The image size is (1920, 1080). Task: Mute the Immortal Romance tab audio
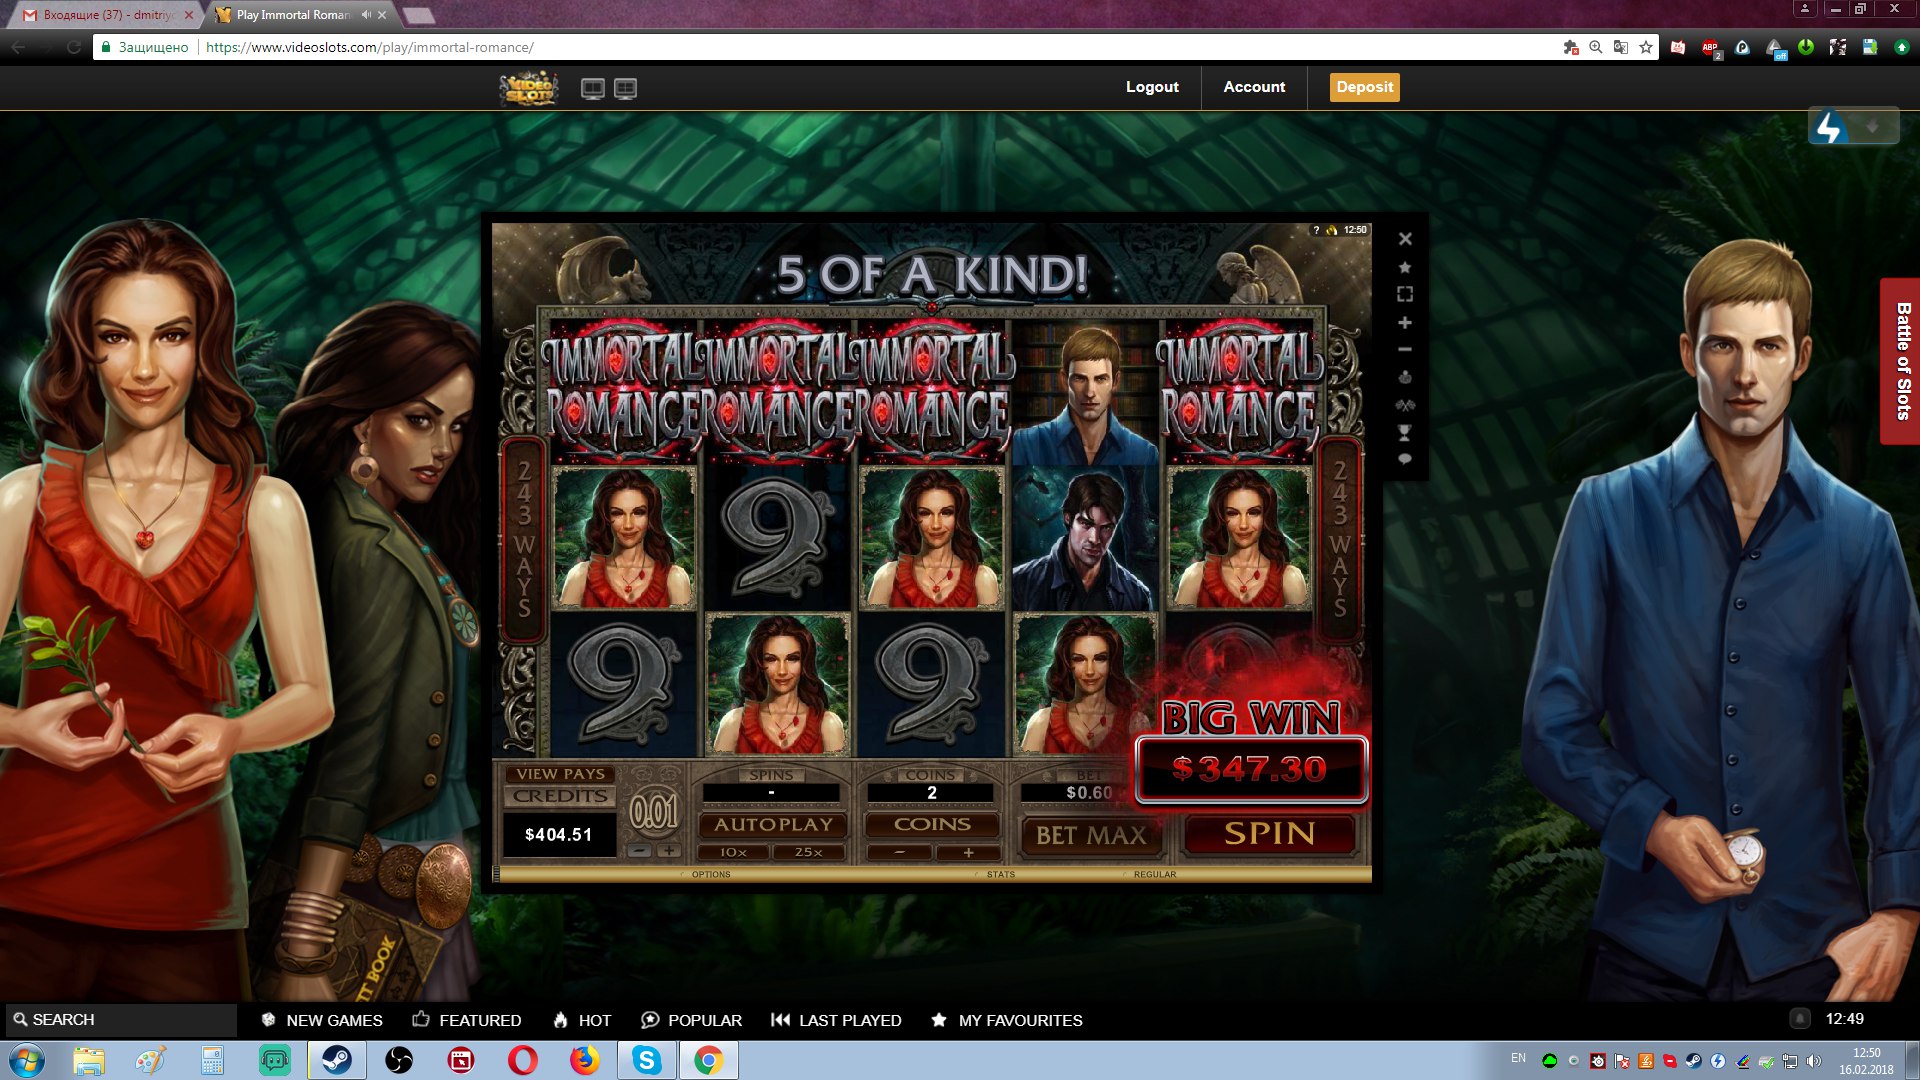(366, 15)
